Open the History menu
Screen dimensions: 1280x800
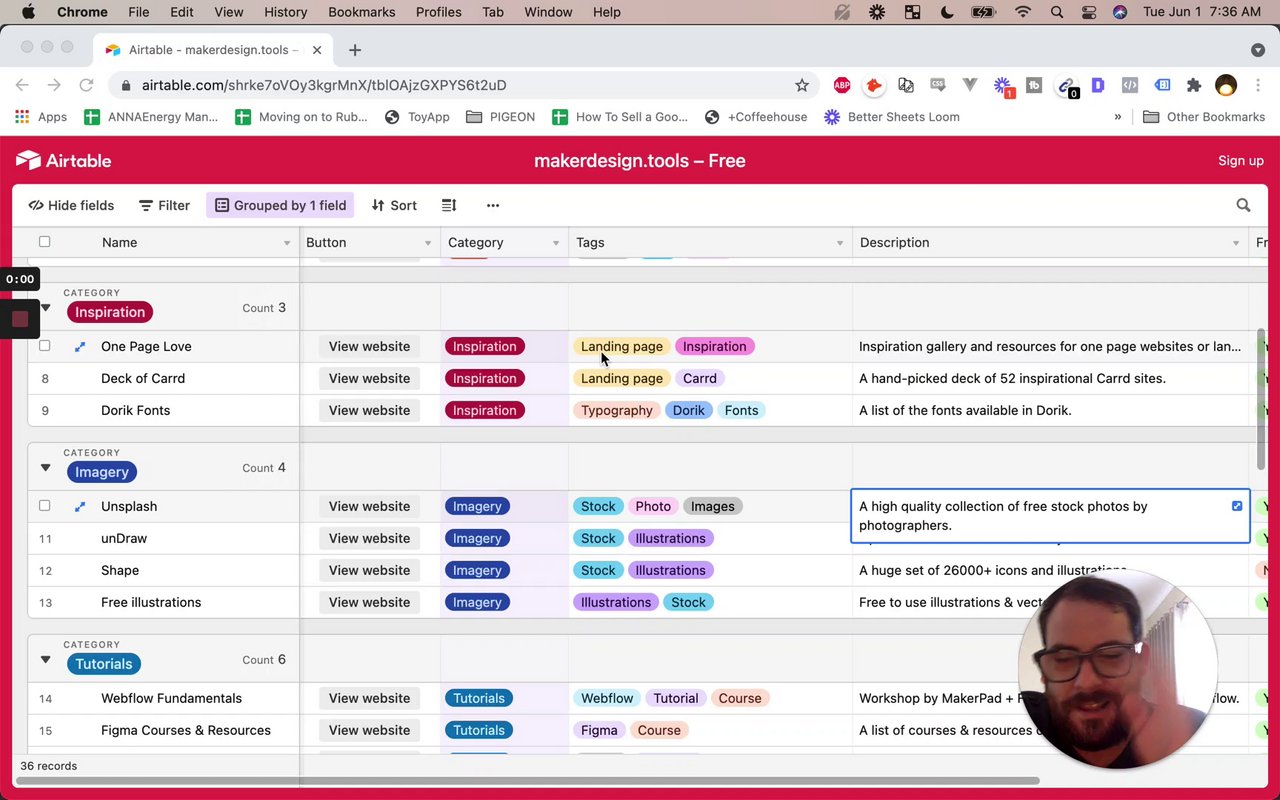(285, 12)
